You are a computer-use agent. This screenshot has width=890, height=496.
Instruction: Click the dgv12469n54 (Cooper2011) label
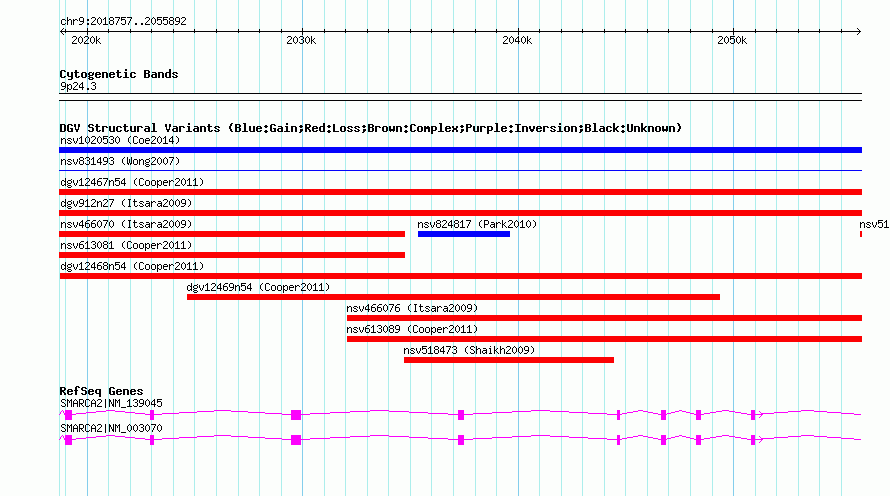pos(258,287)
